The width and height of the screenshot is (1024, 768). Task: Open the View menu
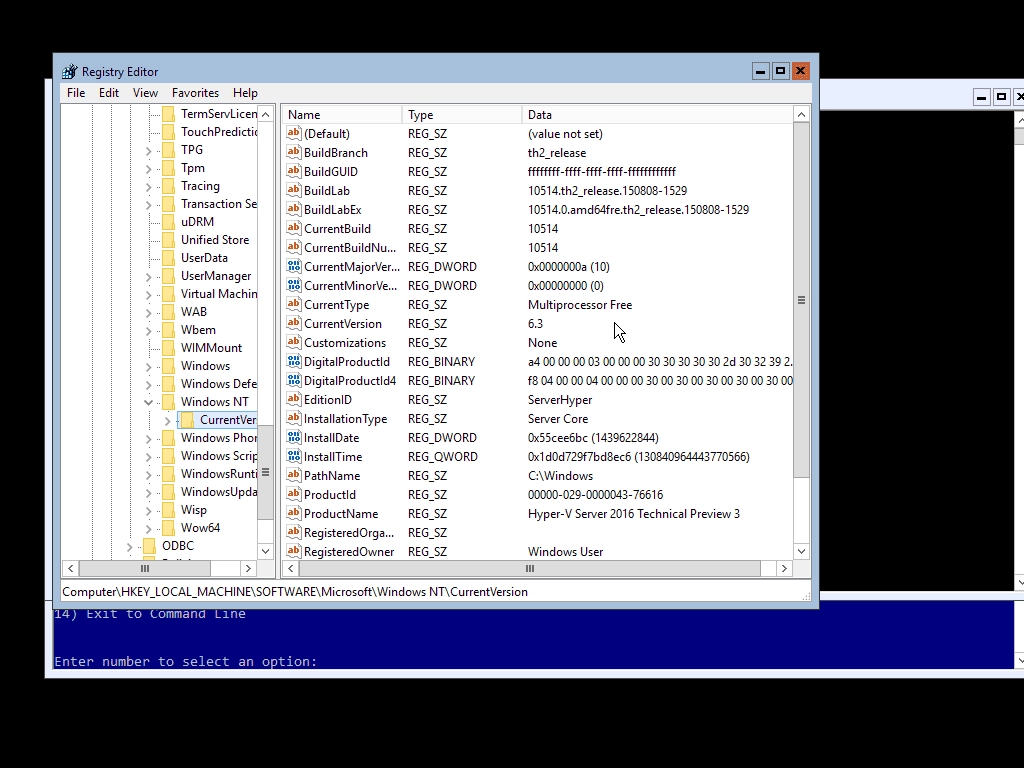pos(145,93)
